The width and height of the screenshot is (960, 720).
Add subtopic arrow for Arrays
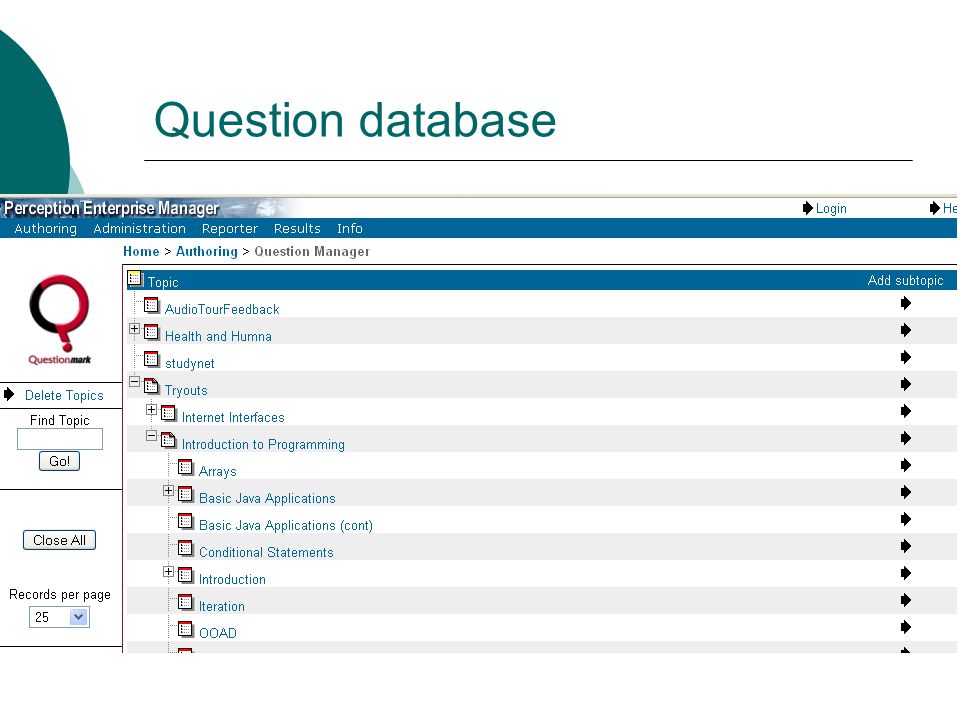[x=906, y=465]
